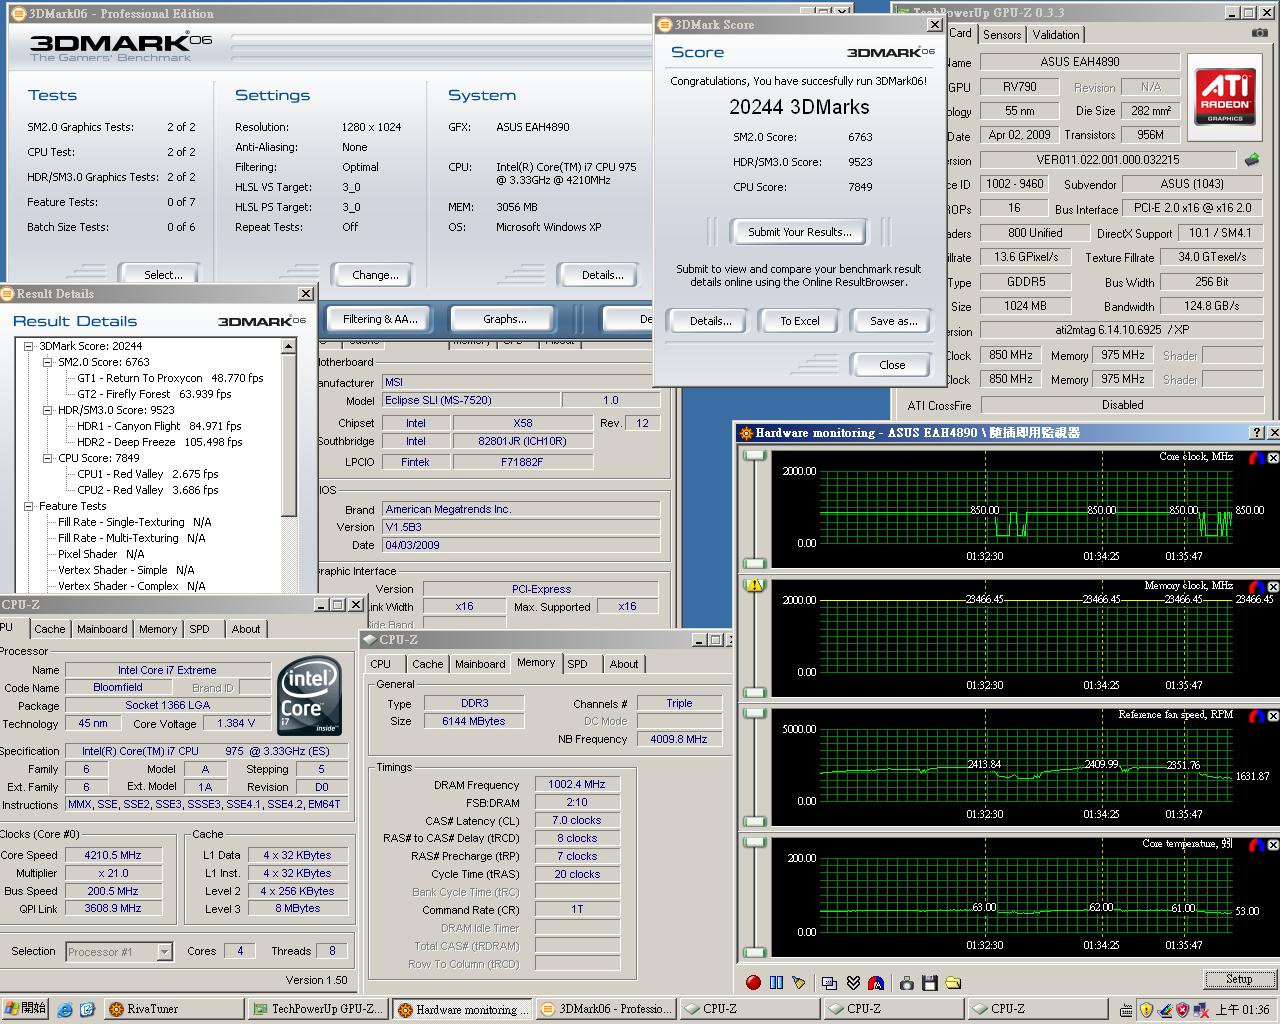The width and height of the screenshot is (1280, 1024).
Task: Open the SPD tab in CPU-Z Memory window
Action: coord(577,664)
